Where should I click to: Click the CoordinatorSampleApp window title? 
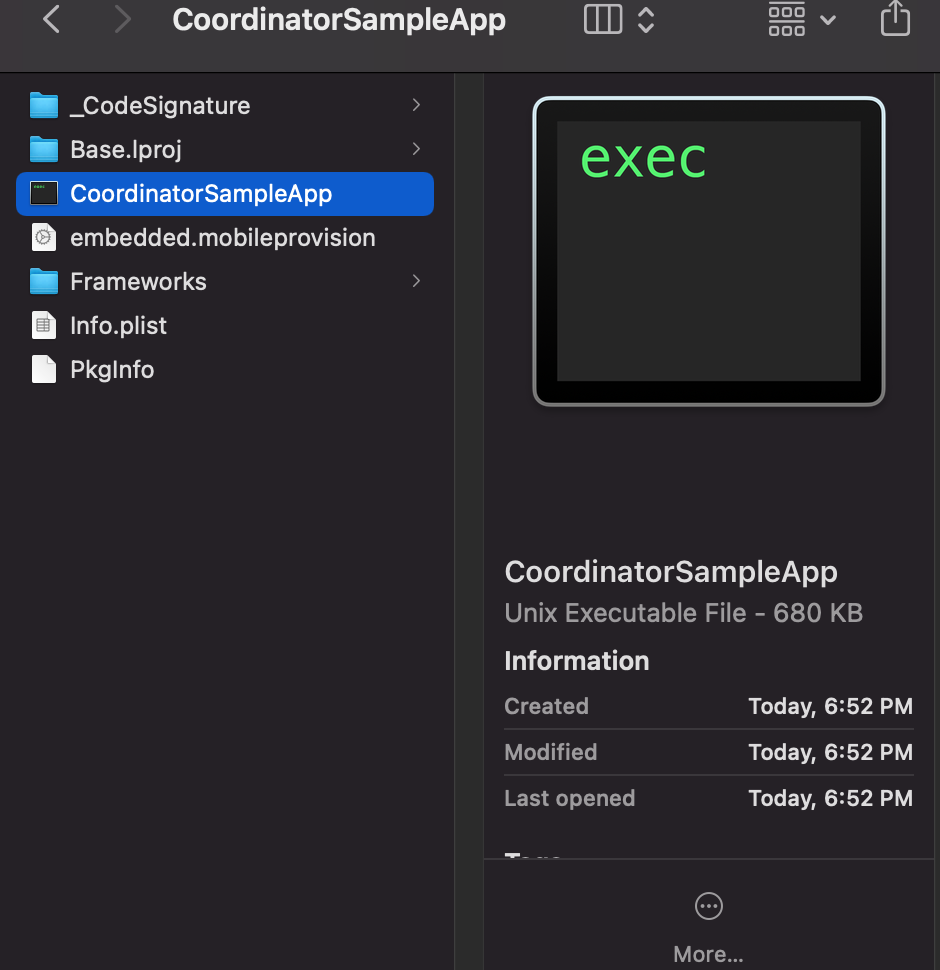339,20
